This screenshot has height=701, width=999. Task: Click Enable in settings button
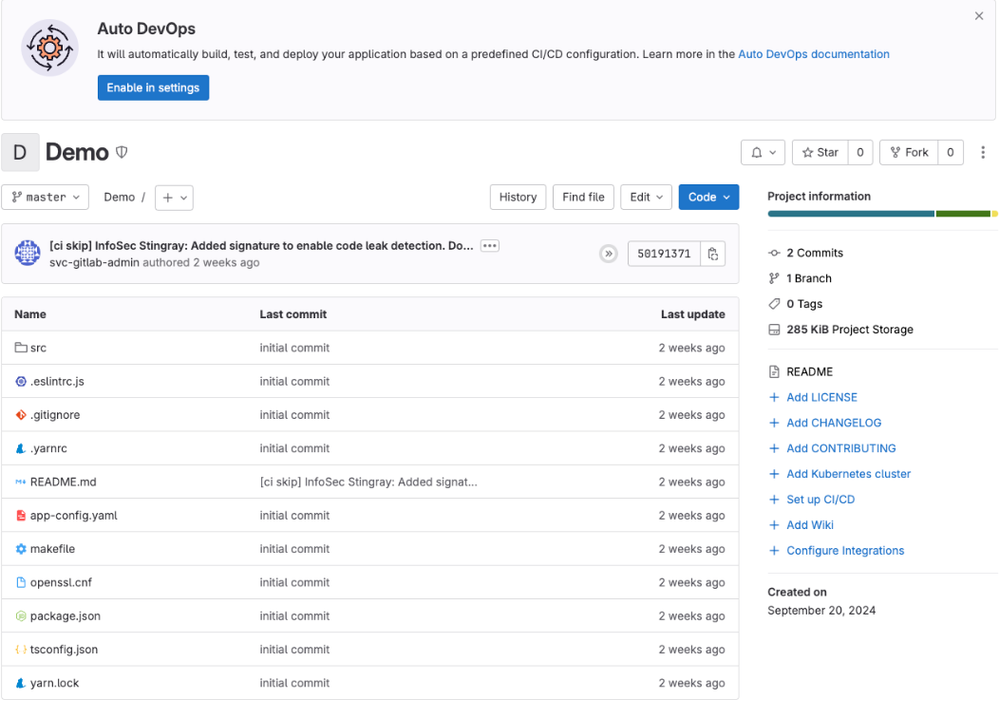153,88
